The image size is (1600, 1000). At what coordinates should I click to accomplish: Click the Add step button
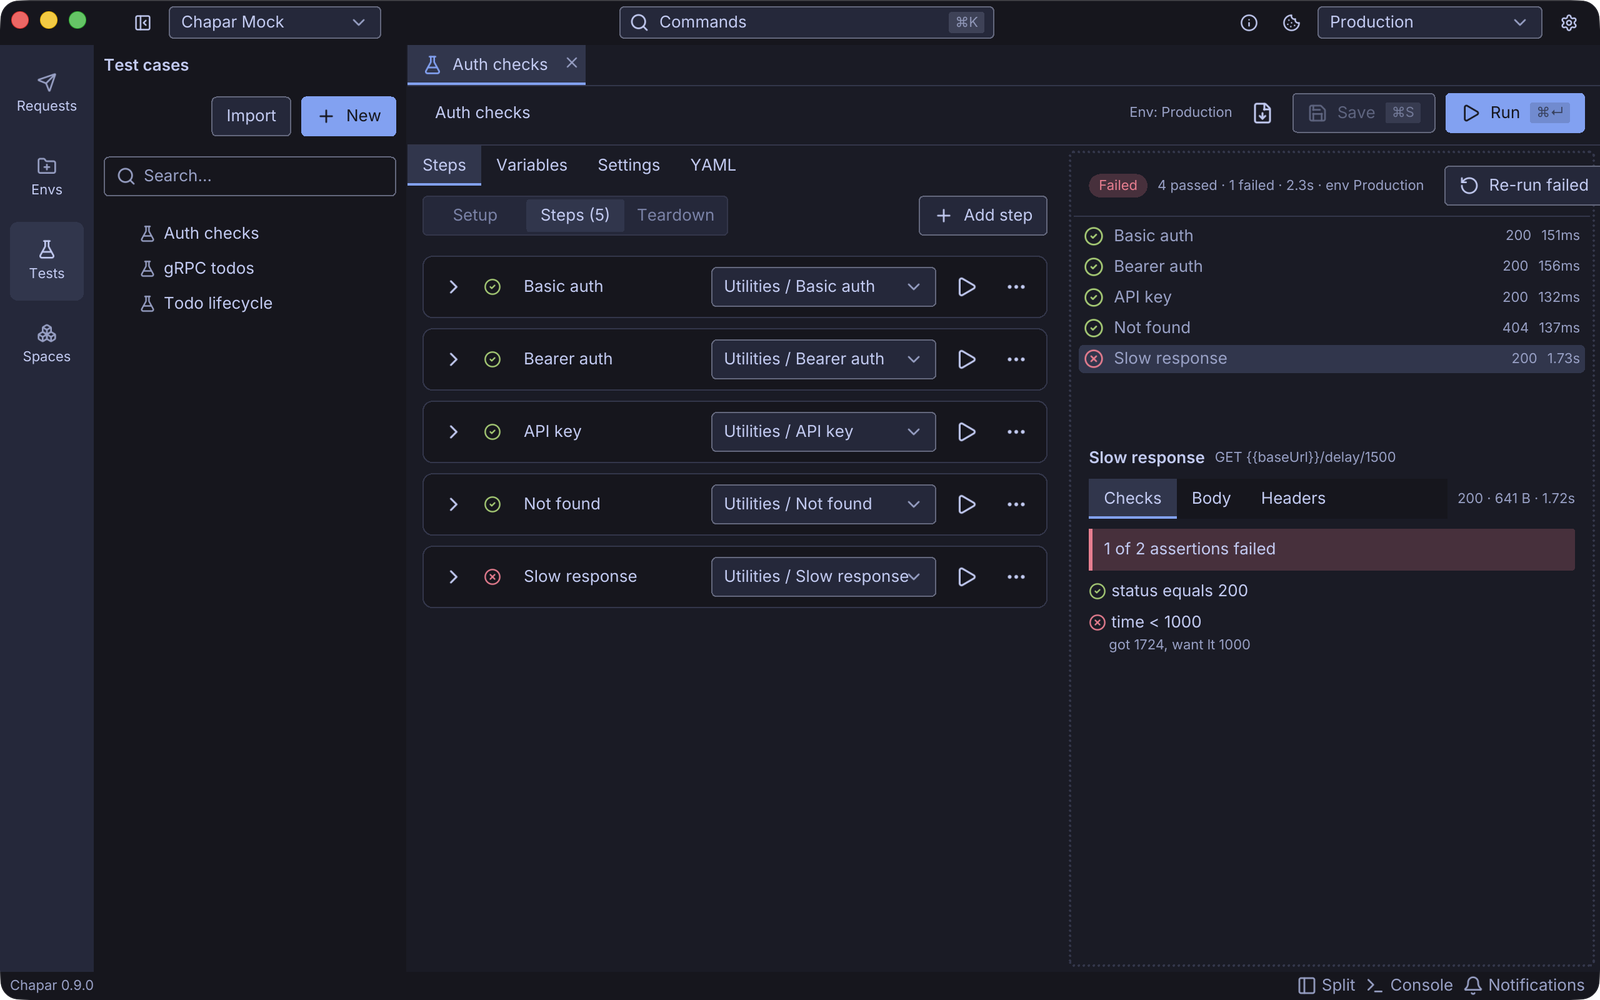[983, 215]
